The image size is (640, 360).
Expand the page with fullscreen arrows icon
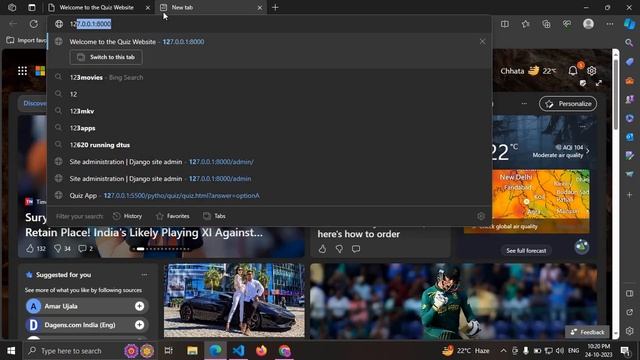point(599,83)
